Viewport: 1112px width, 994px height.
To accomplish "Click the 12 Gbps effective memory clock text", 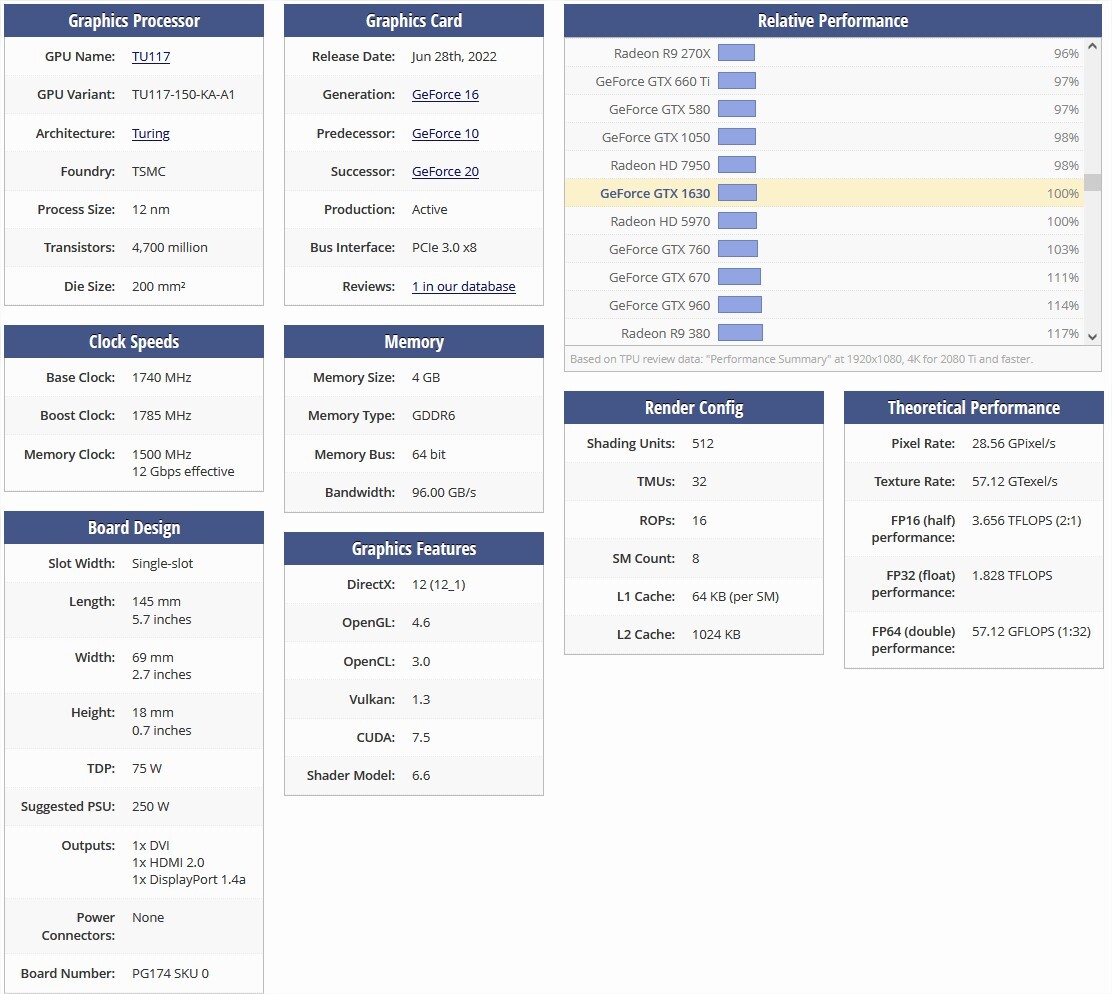I will point(183,471).
